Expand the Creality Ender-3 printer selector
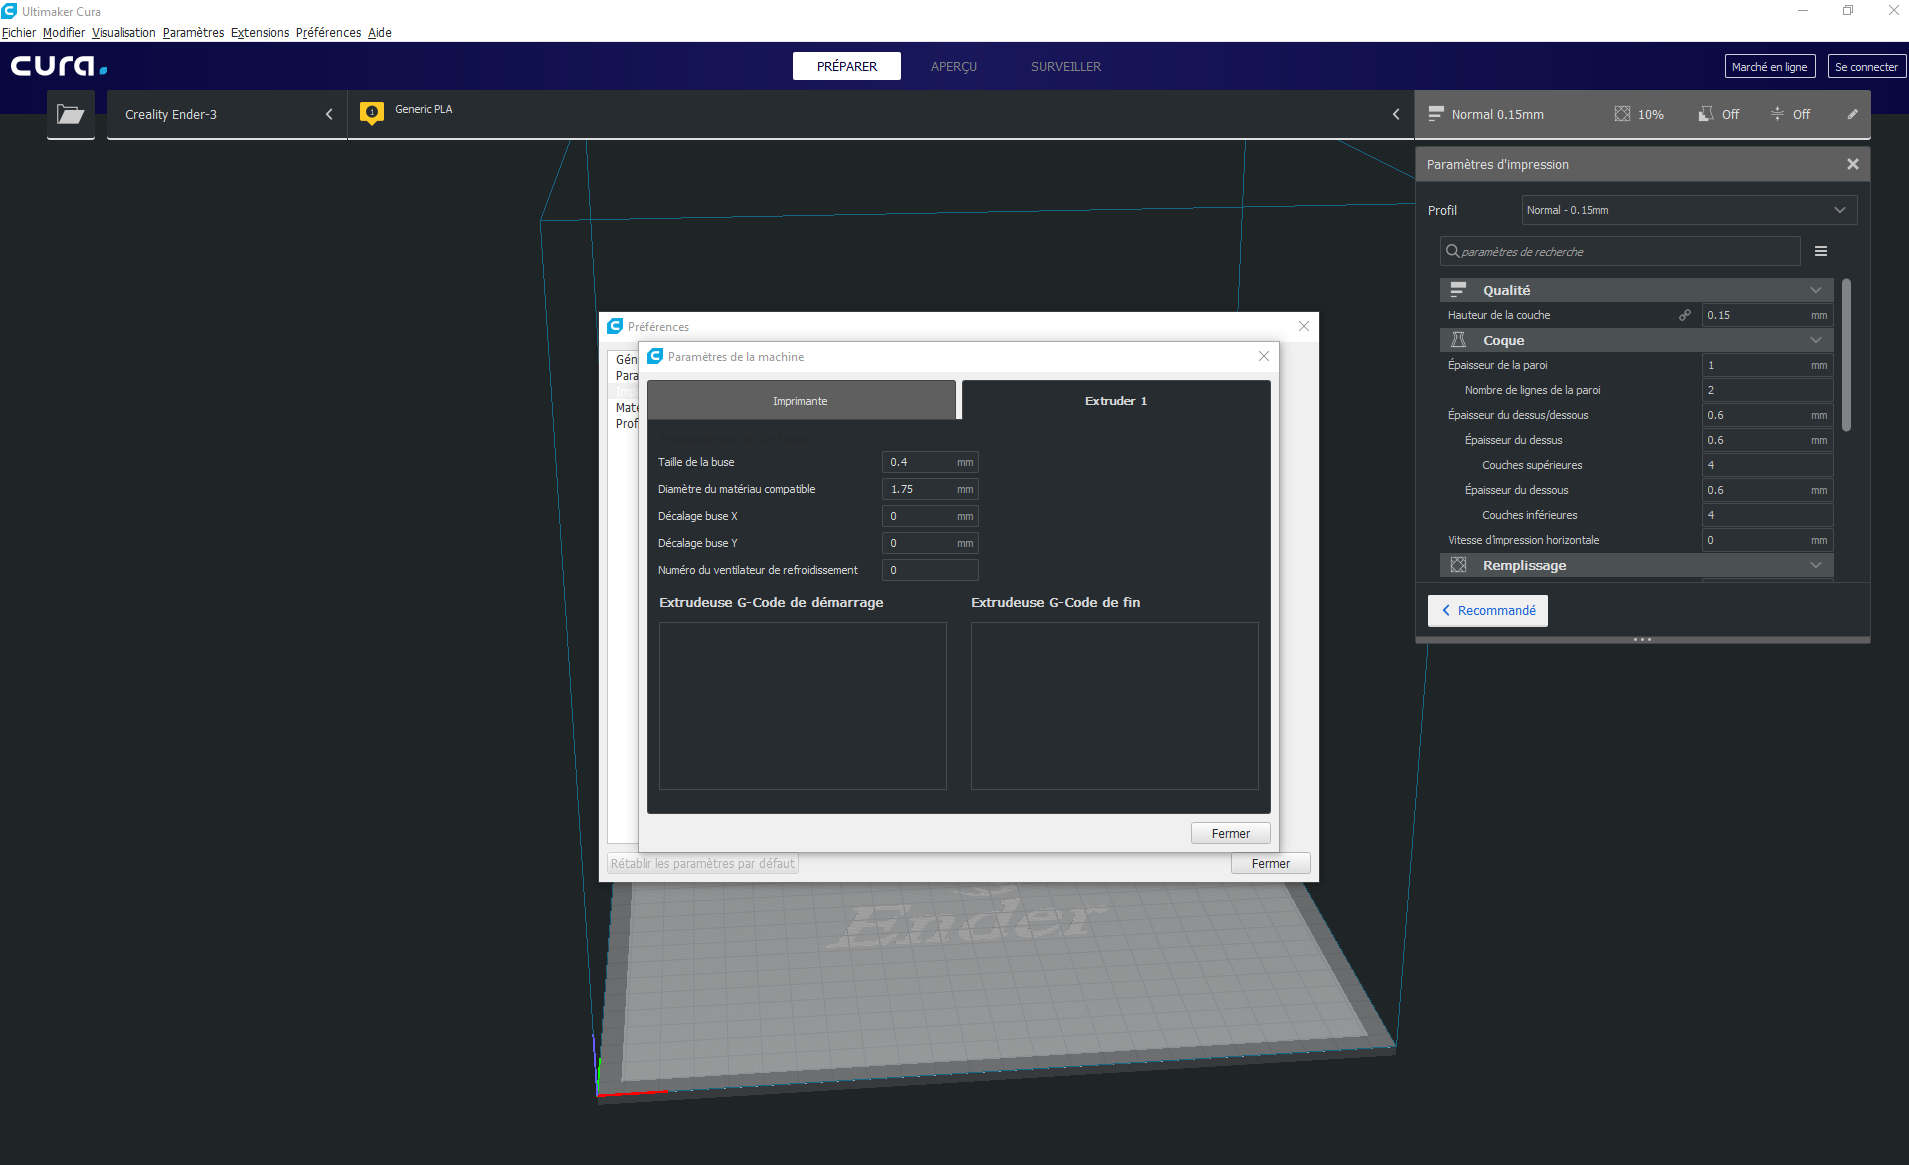The width and height of the screenshot is (1909, 1165). pos(227,114)
